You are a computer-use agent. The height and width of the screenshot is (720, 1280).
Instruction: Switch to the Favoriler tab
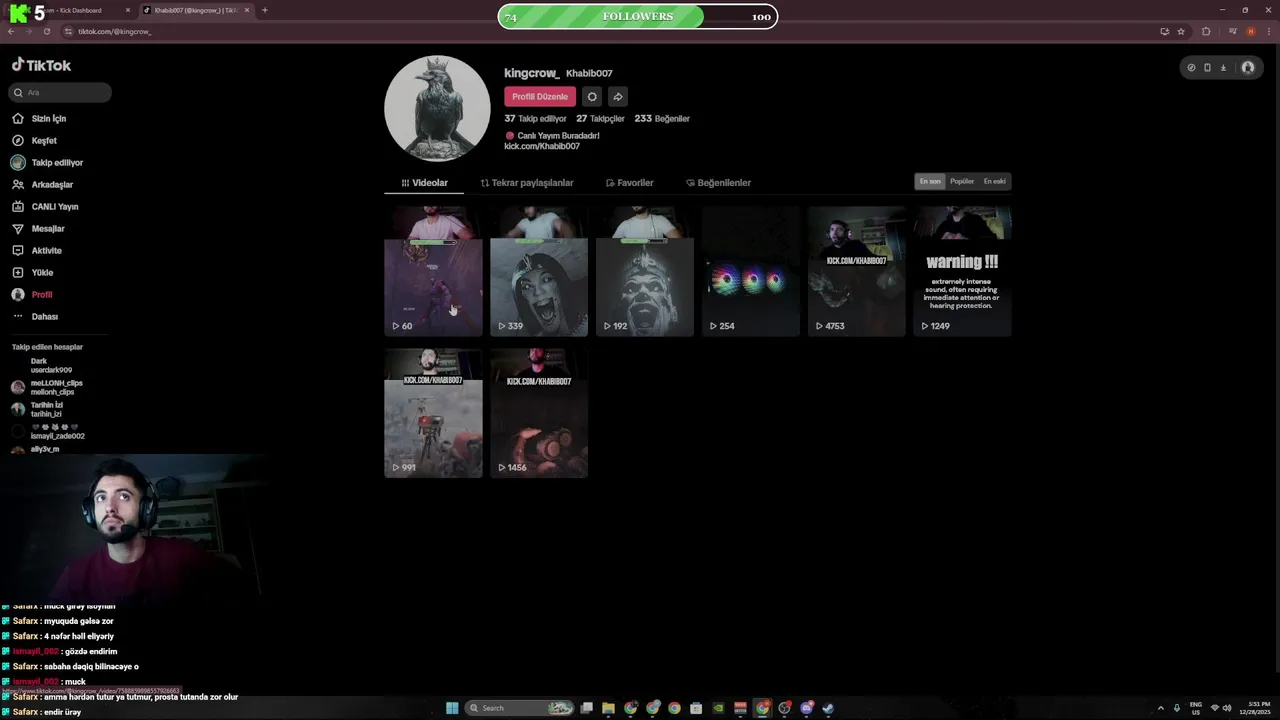click(x=629, y=183)
